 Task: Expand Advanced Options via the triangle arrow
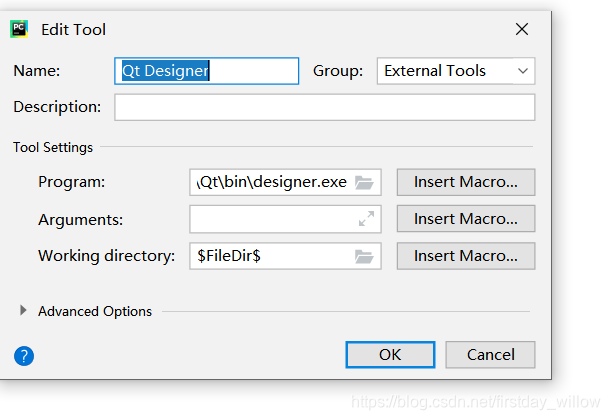pyautogui.click(x=23, y=310)
